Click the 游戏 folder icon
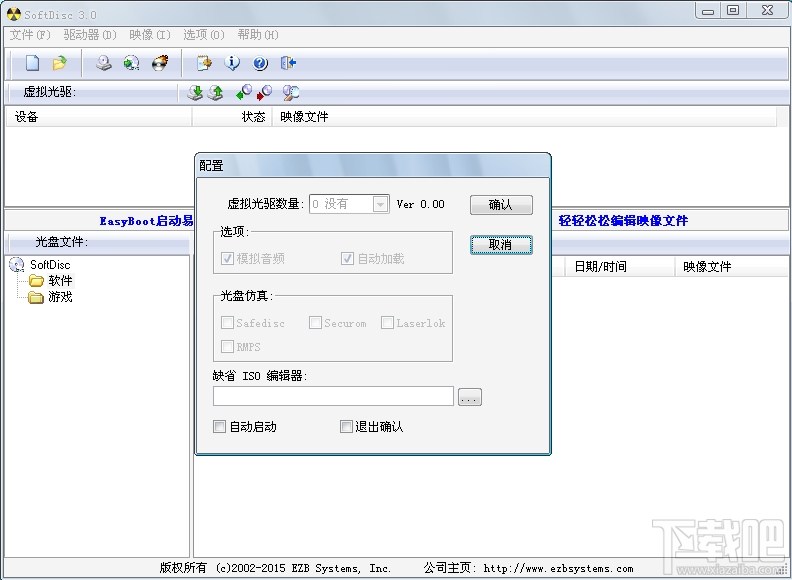 click(x=36, y=297)
